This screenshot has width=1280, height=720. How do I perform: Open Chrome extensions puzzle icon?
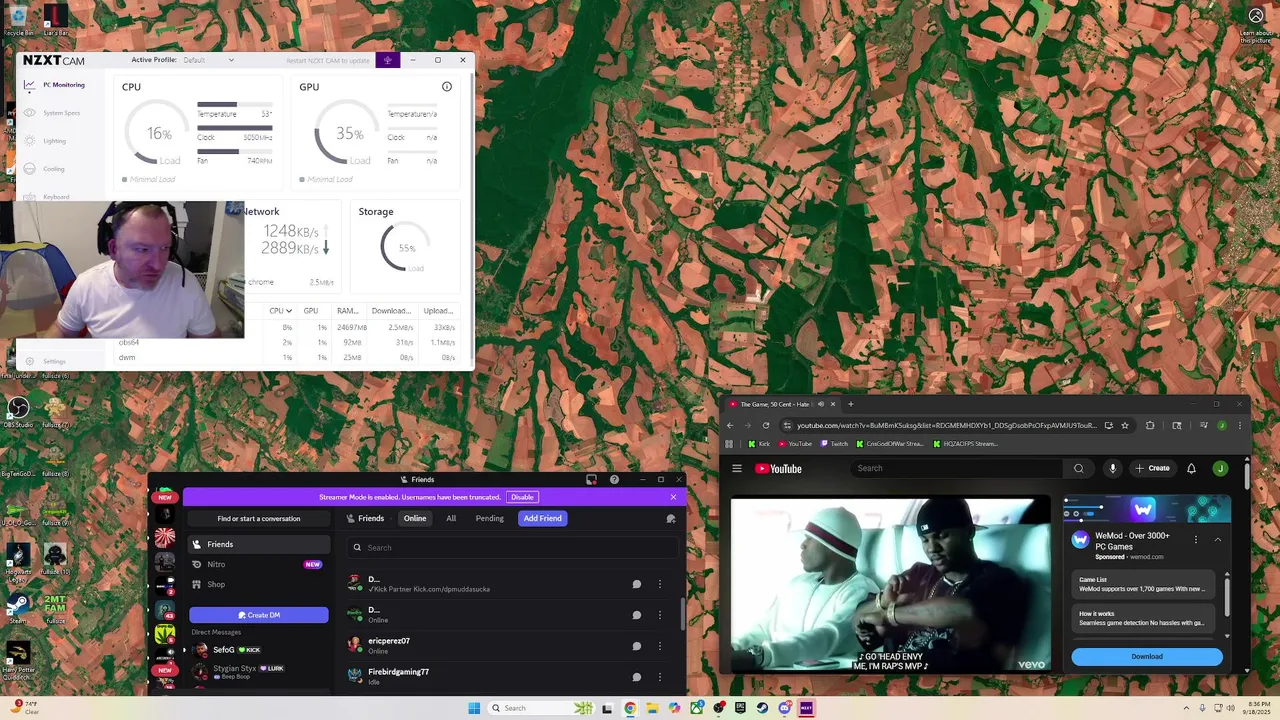click(1150, 425)
